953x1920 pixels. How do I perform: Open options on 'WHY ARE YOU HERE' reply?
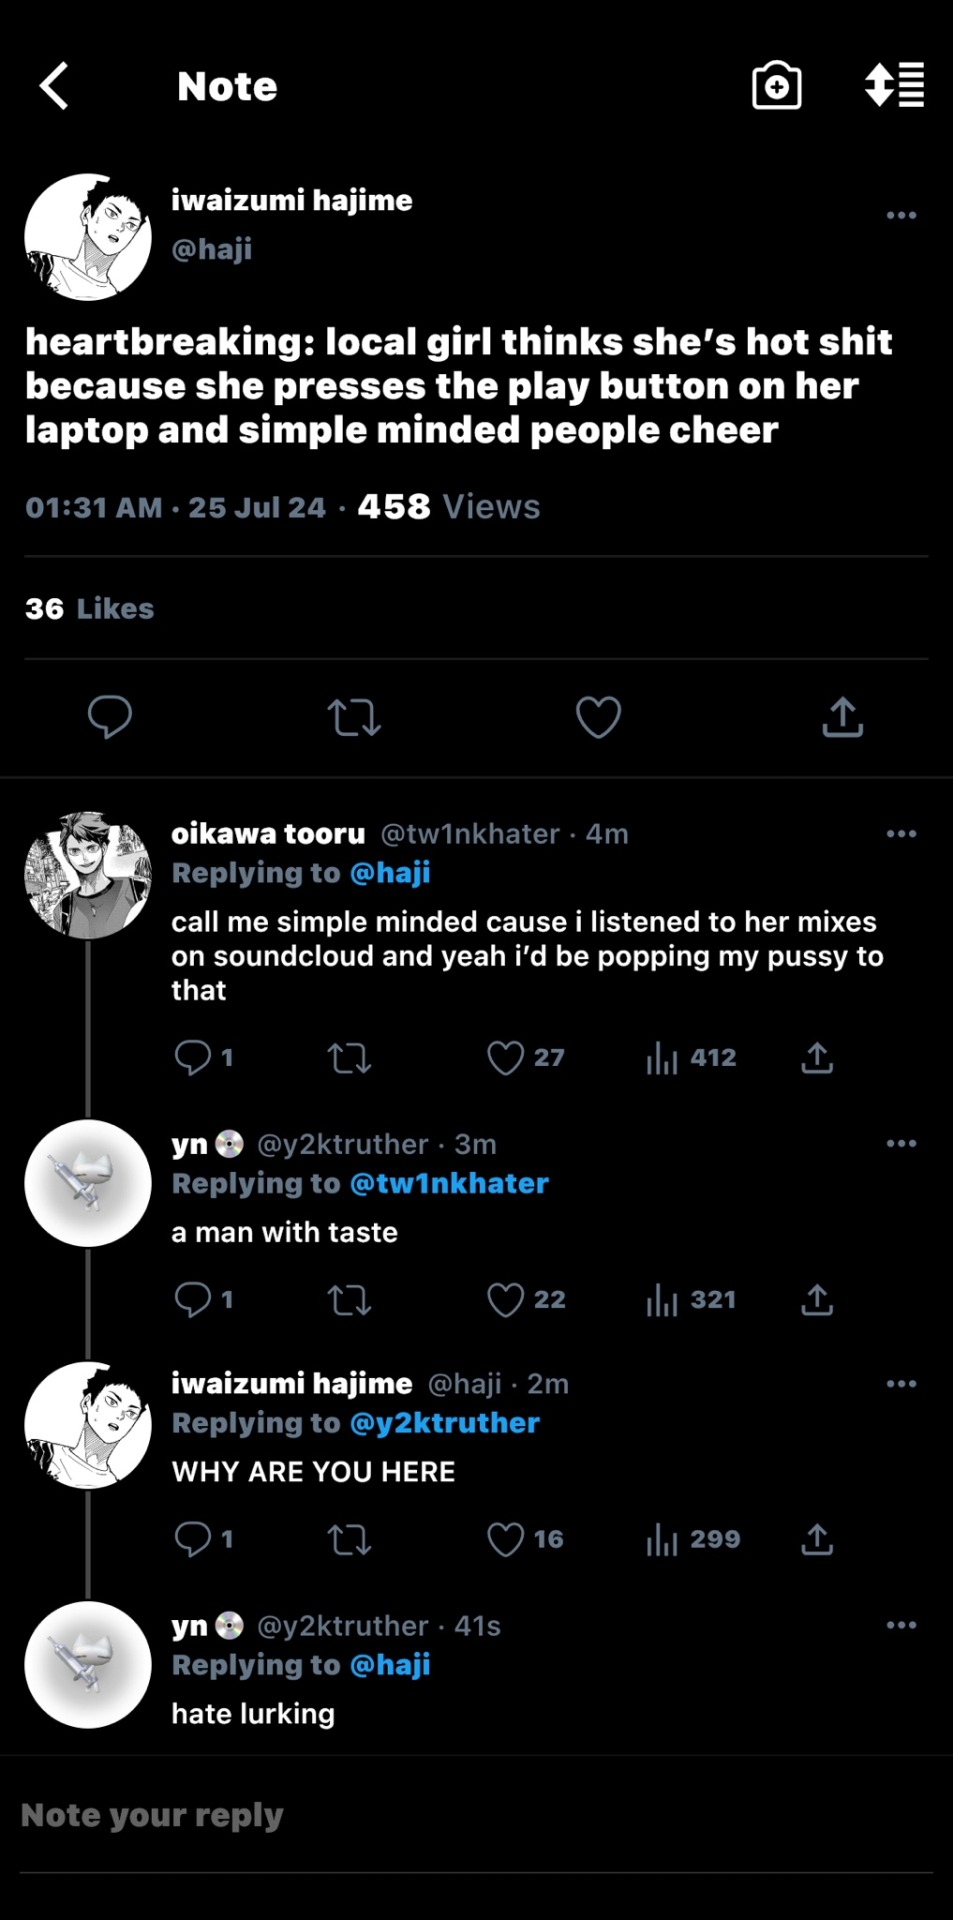click(901, 1384)
